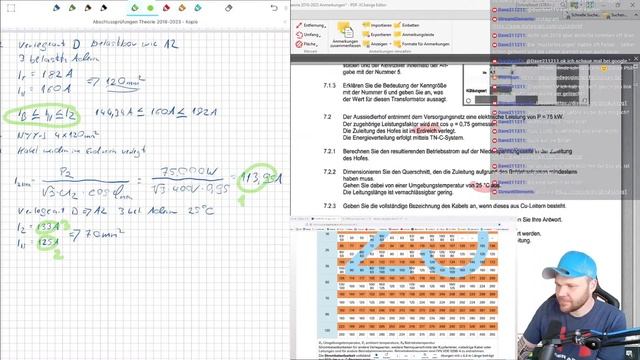Choose the Entfernung measure tool in PDF-XChange
The width and height of the screenshot is (640, 360).
(x=311, y=25)
